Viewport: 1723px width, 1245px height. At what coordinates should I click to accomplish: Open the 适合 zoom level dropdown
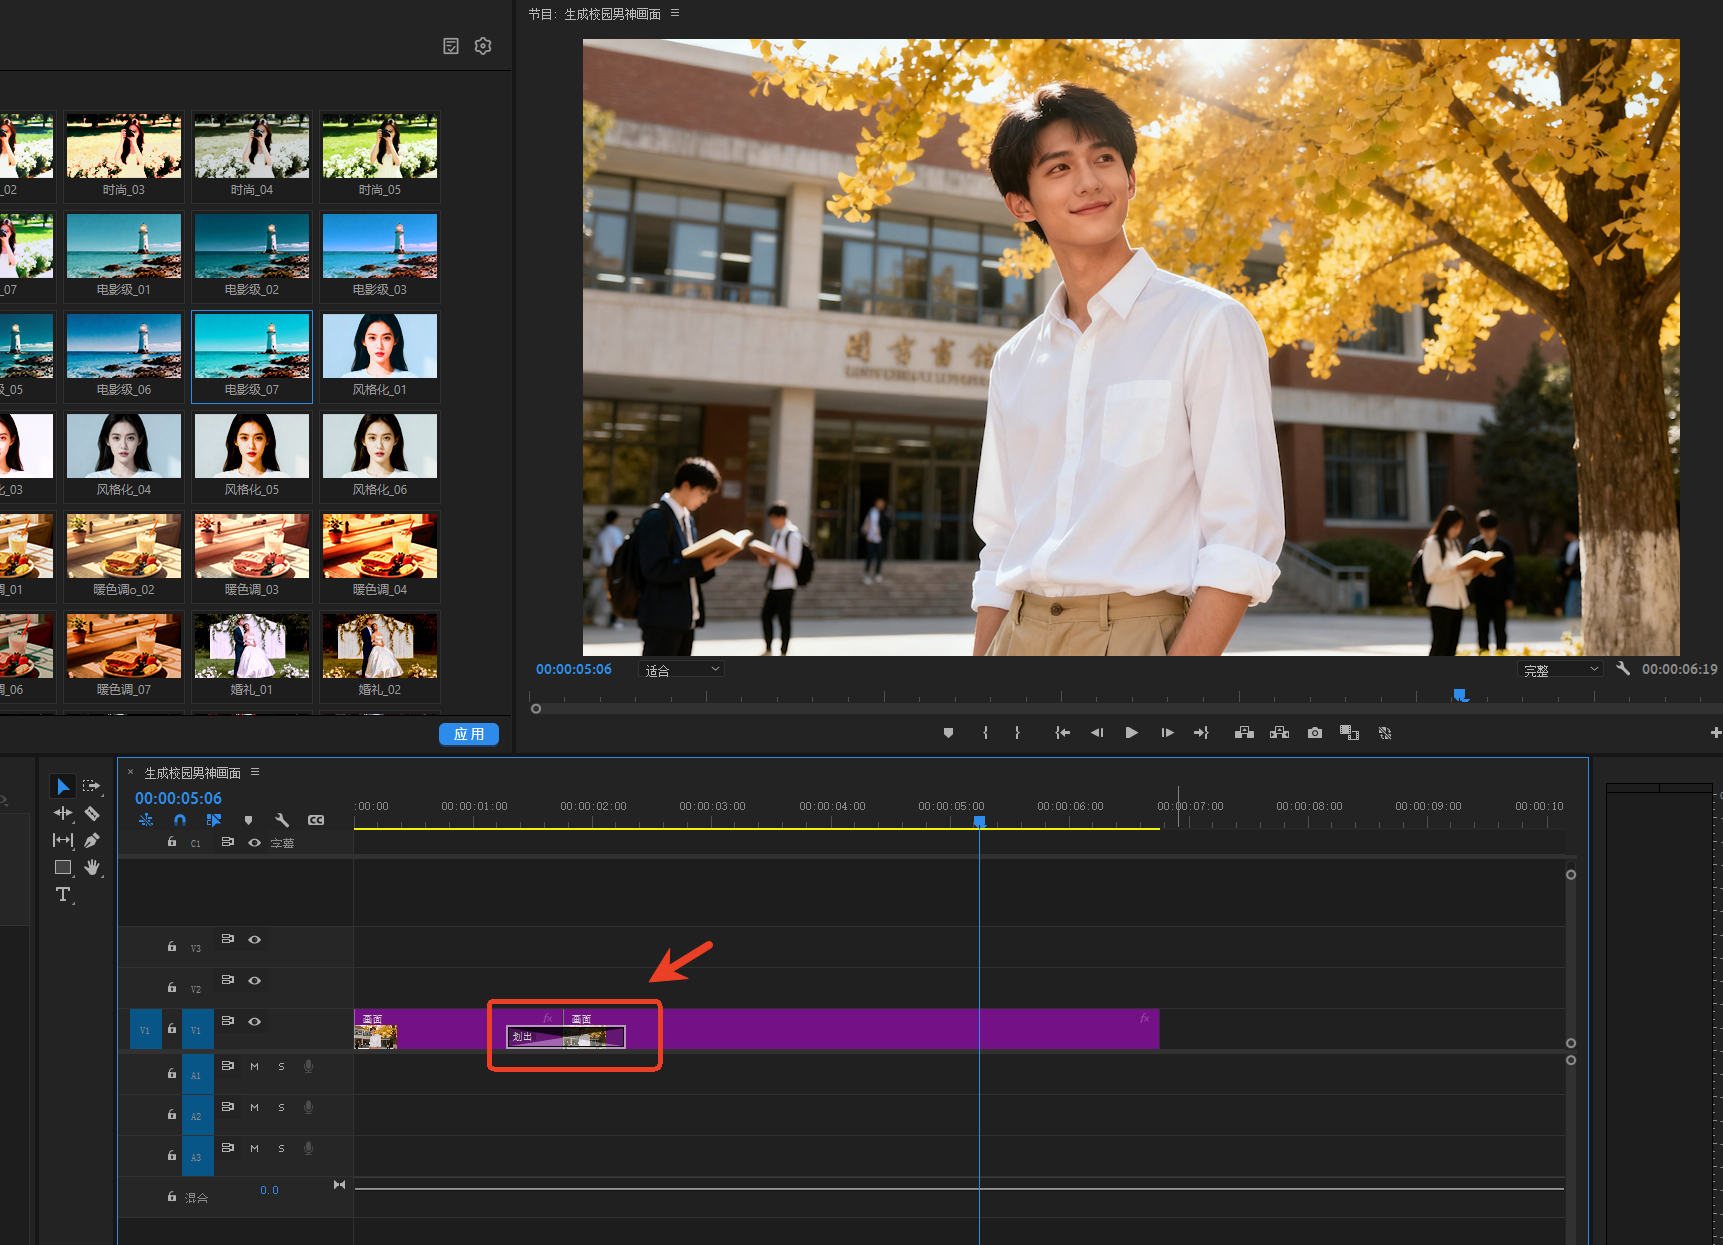point(681,670)
